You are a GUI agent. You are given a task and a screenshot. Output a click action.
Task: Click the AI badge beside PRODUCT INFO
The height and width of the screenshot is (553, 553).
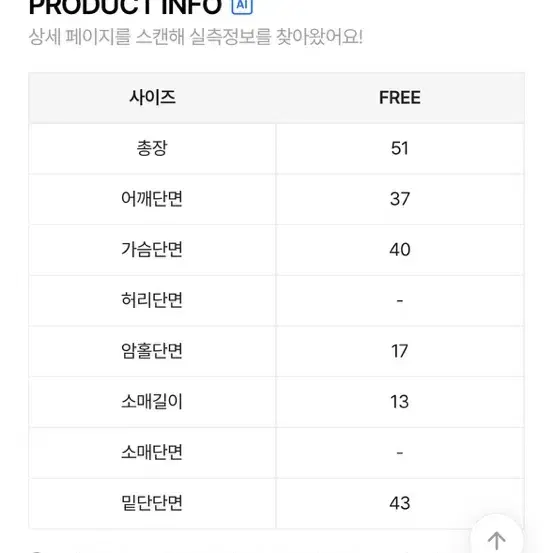242,6
